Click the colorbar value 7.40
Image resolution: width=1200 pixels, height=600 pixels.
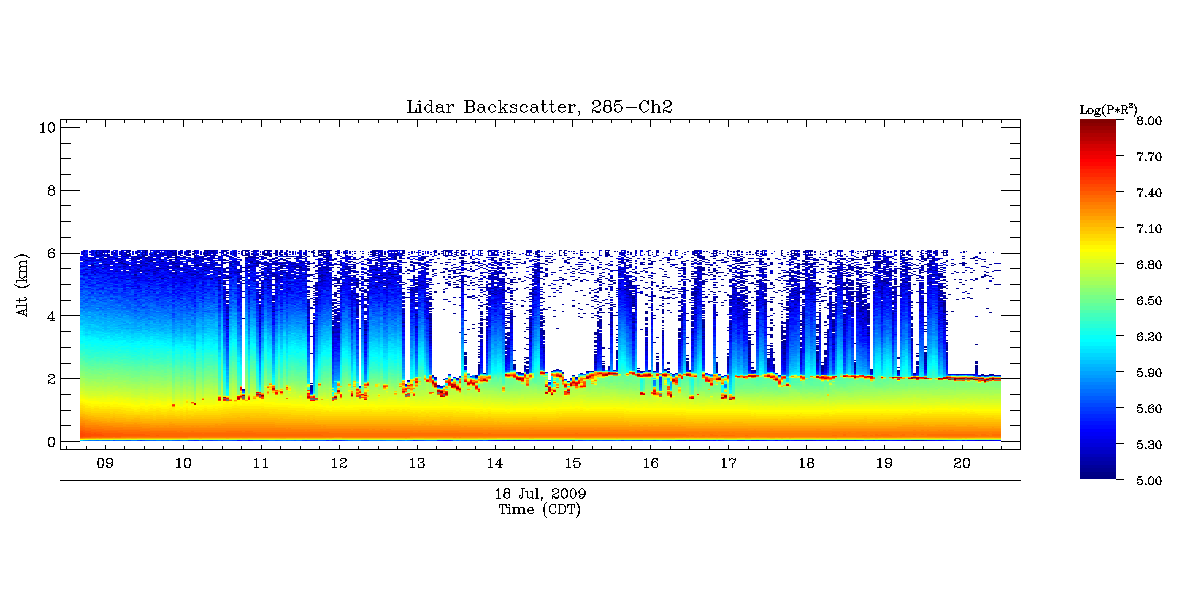pos(1148,193)
